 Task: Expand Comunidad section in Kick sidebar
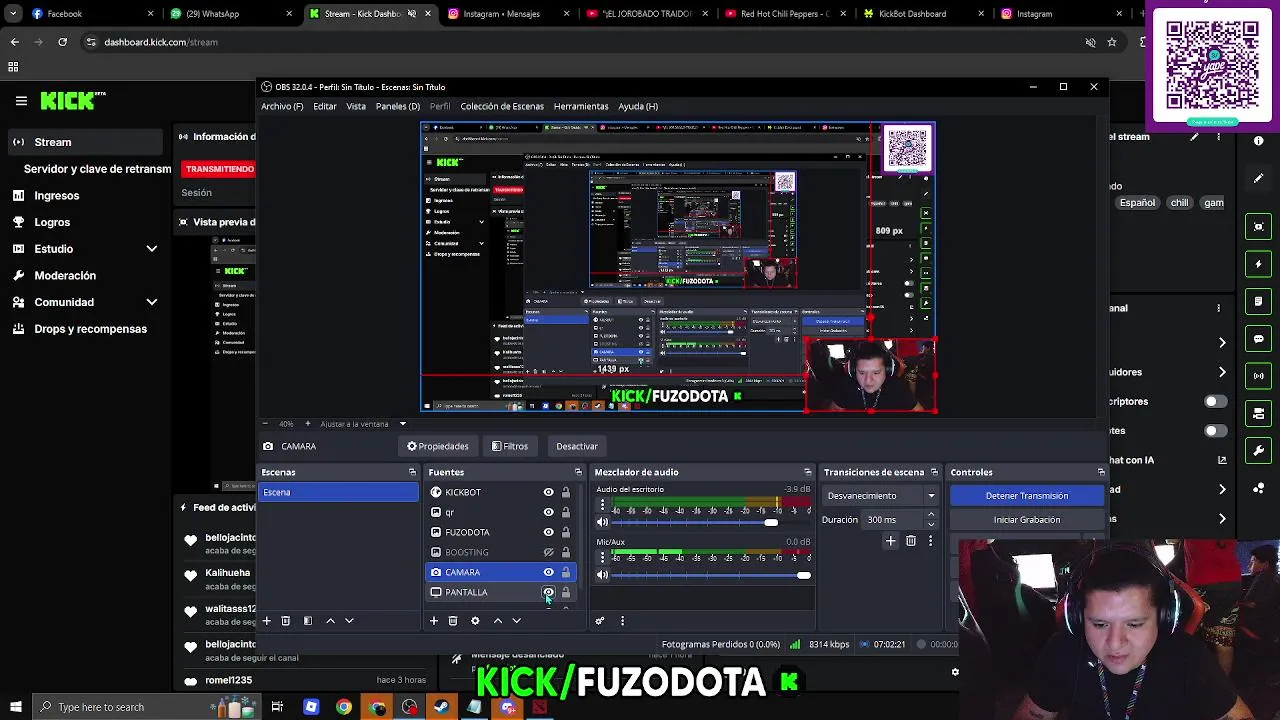click(152, 302)
